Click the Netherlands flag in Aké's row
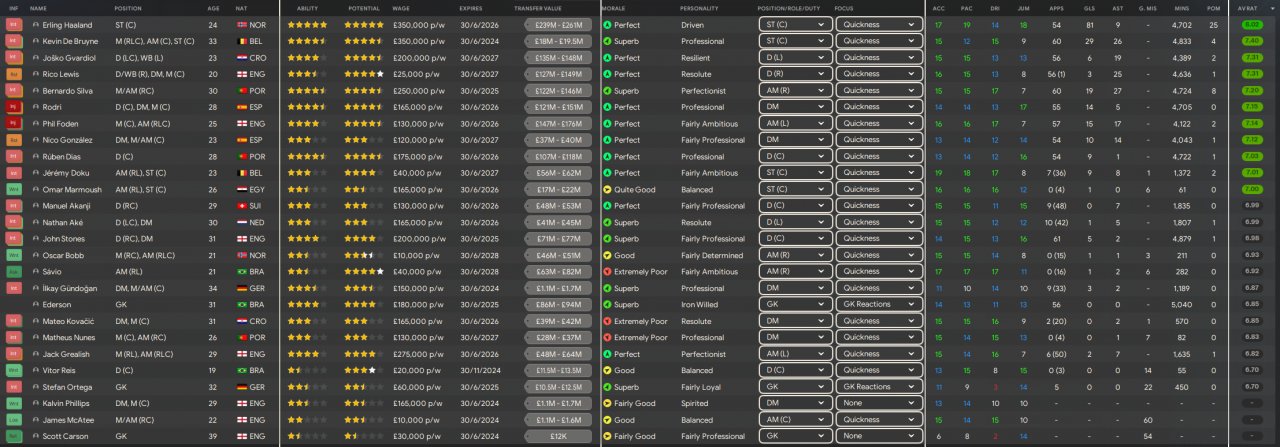Screen dimensions: 1280x447 point(241,222)
